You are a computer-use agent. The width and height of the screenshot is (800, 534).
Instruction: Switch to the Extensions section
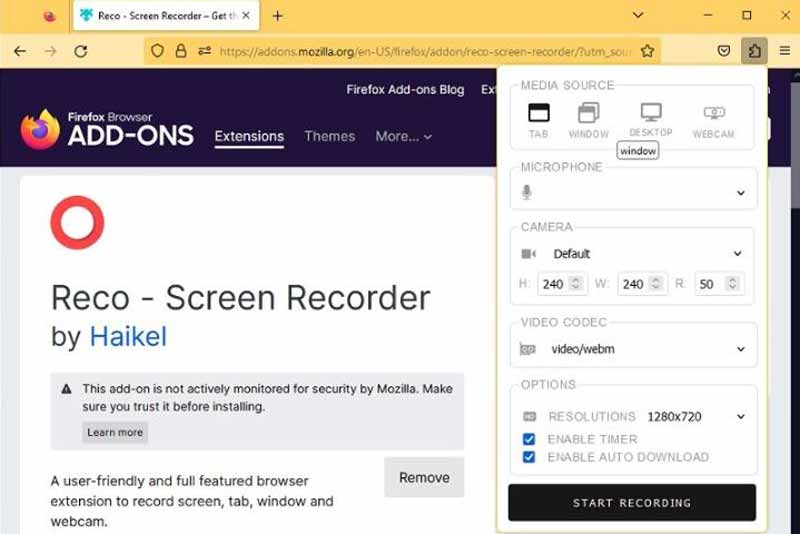pyautogui.click(x=249, y=136)
